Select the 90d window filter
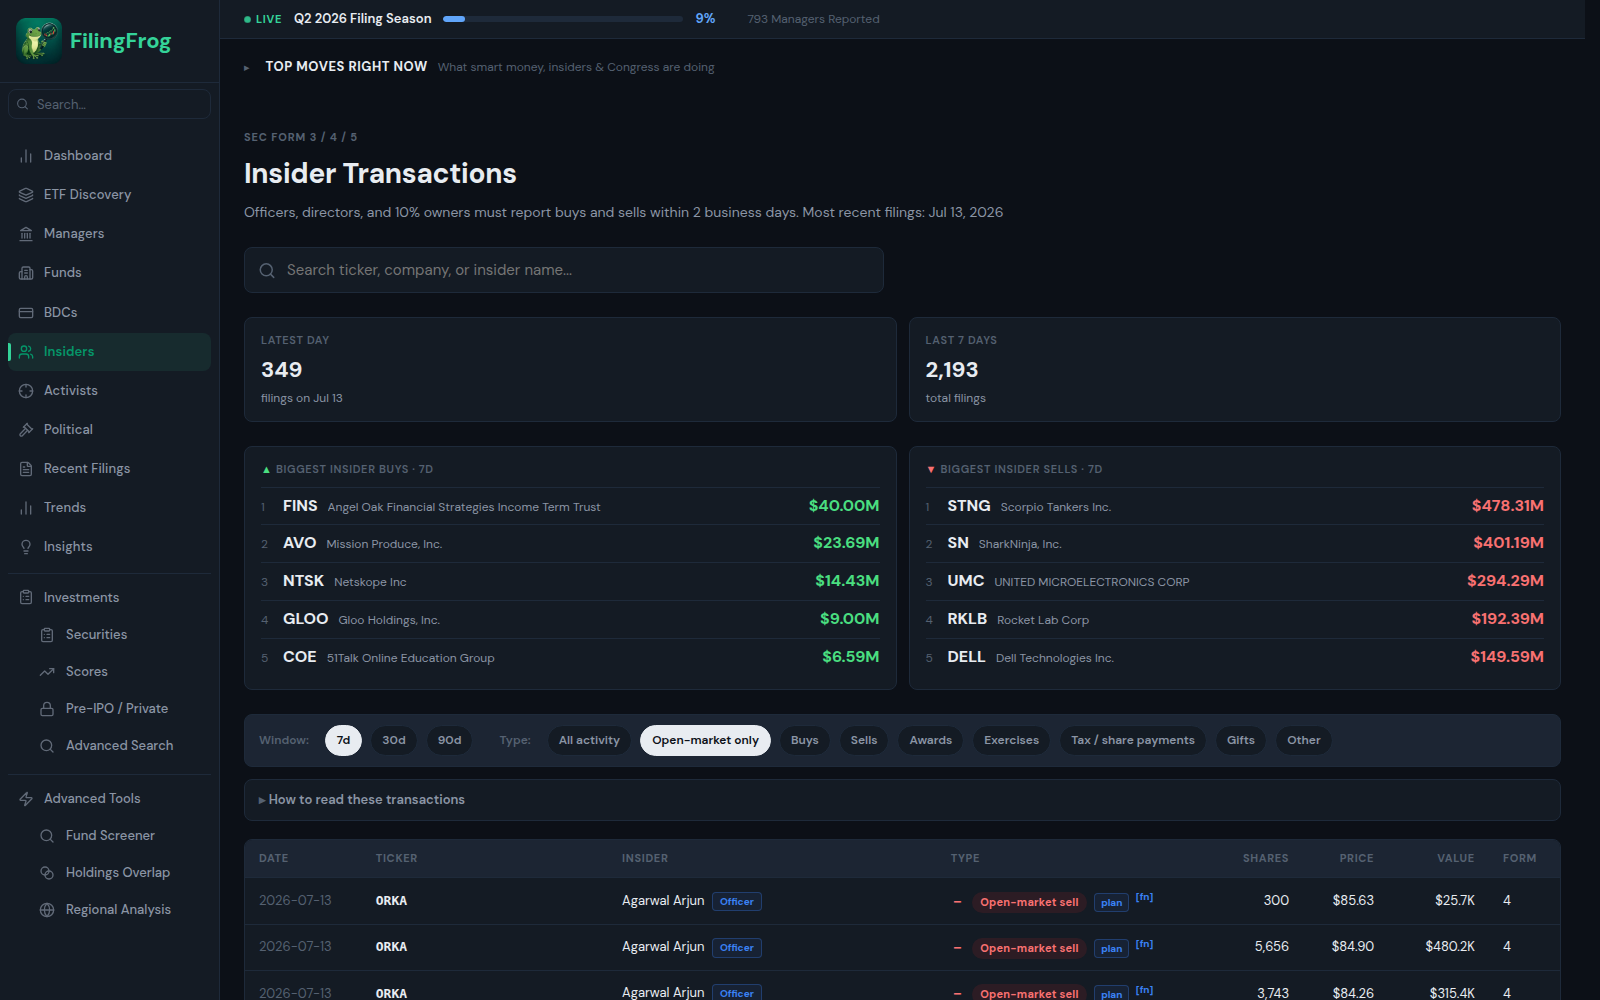 click(x=450, y=740)
